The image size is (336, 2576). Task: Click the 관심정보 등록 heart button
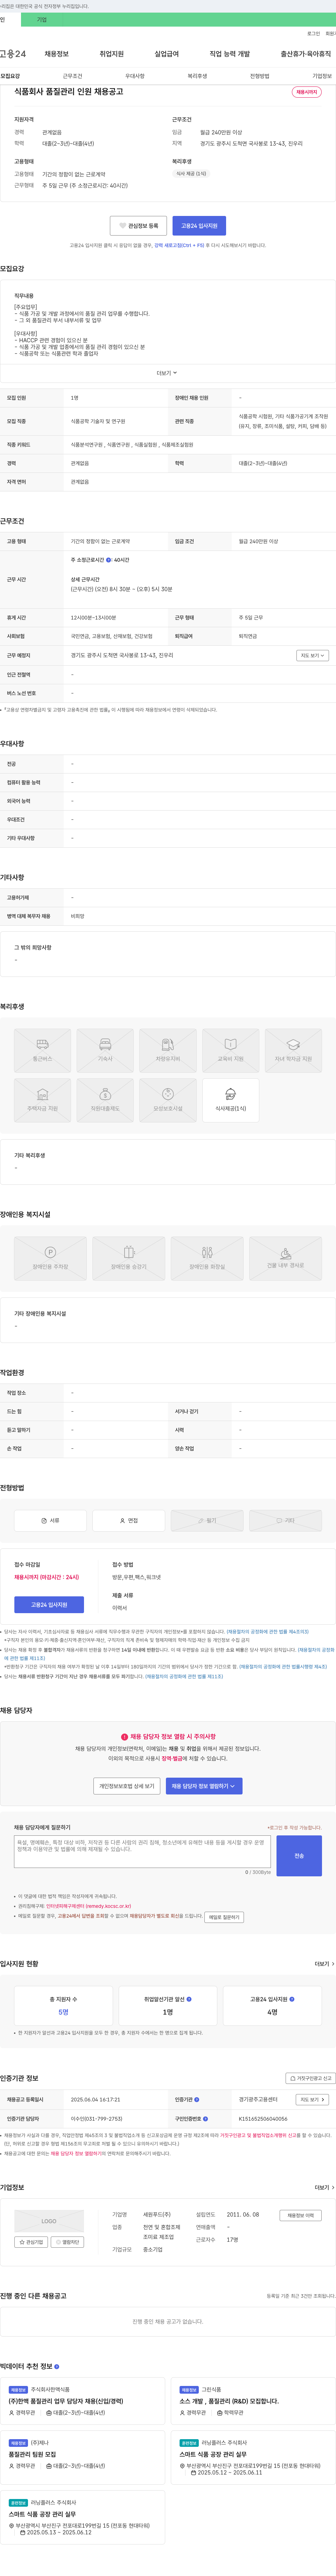tap(138, 226)
